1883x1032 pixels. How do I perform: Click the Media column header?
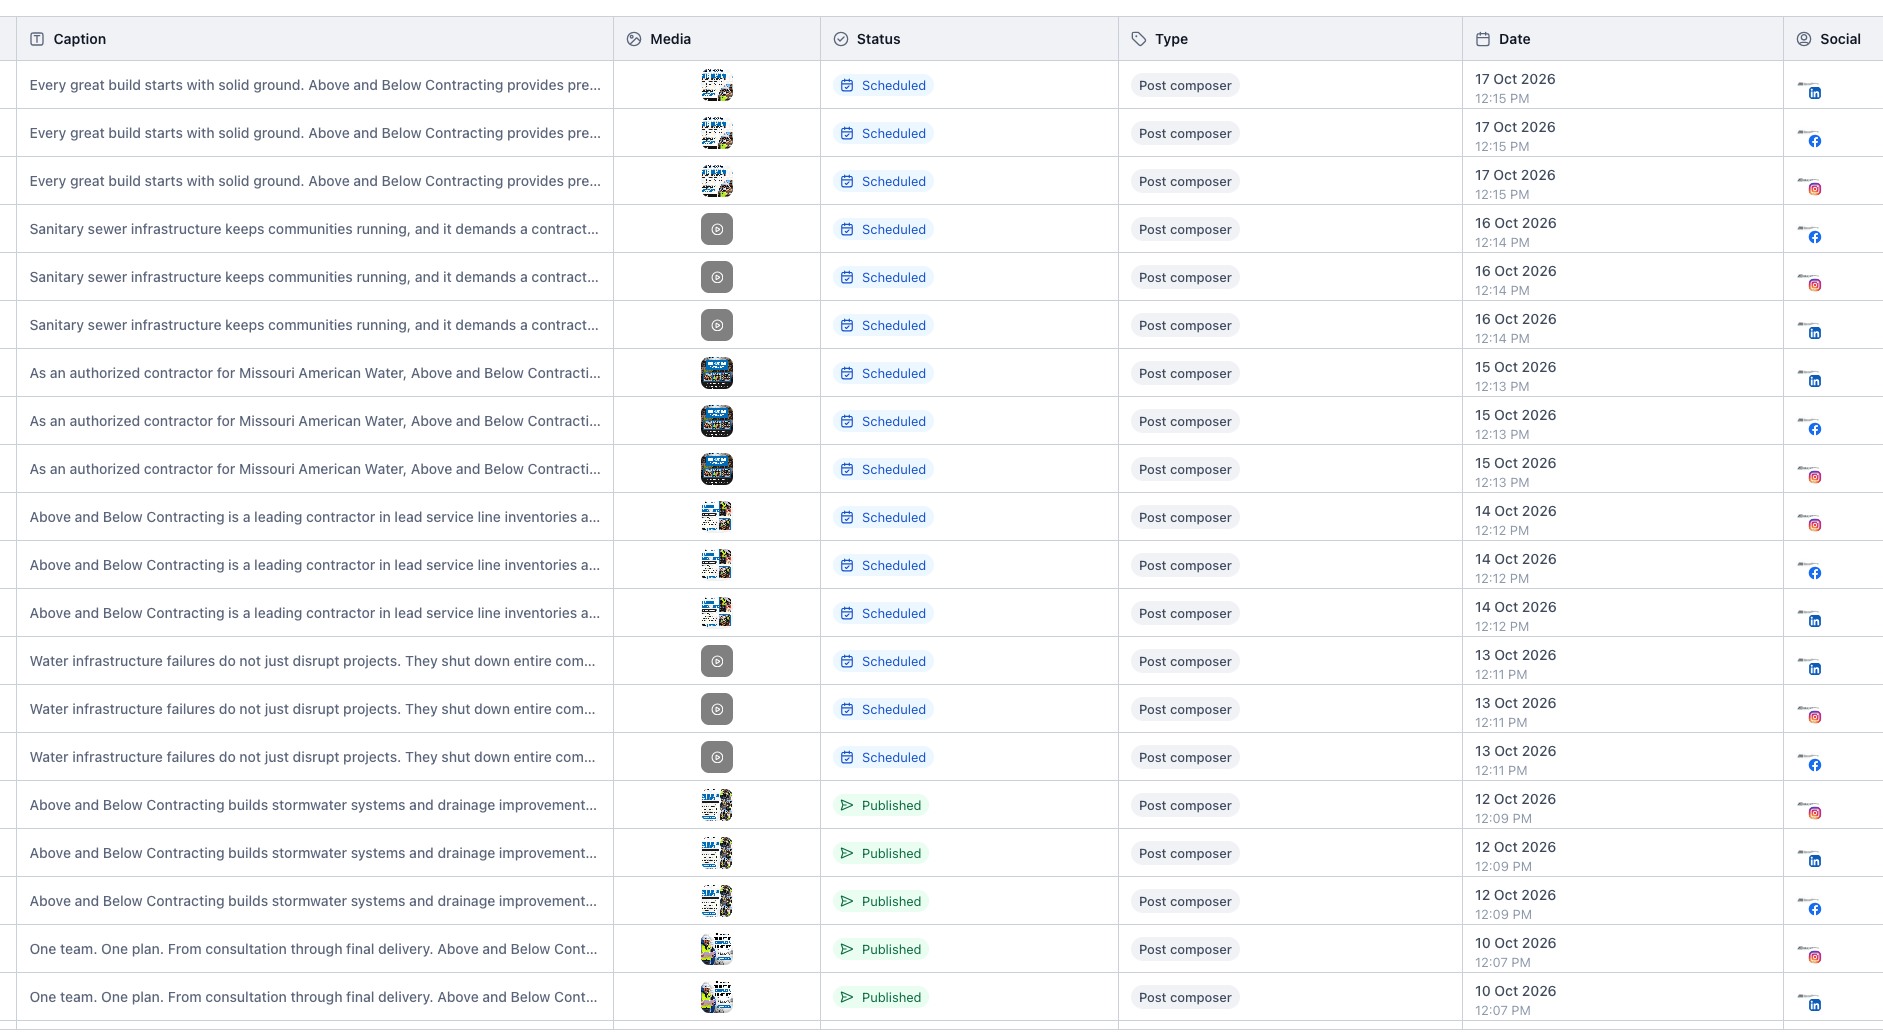(717, 39)
